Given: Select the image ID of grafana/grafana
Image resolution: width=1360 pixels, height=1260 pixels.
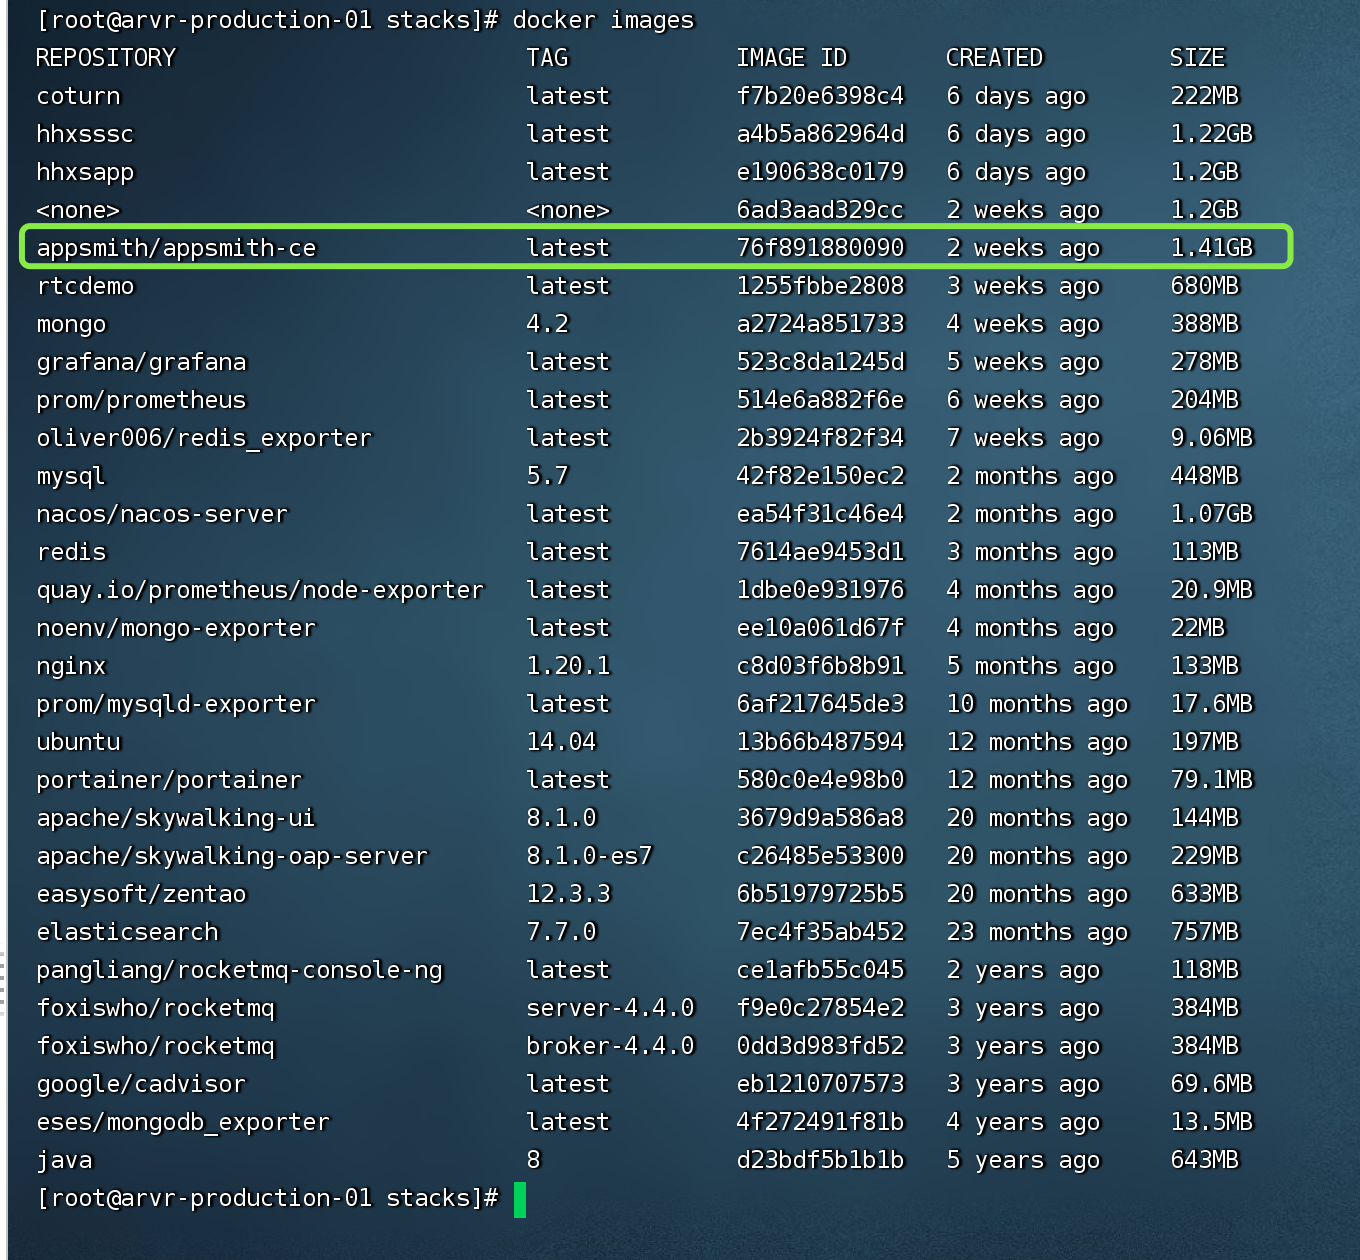Looking at the screenshot, I should pyautogui.click(x=820, y=361).
